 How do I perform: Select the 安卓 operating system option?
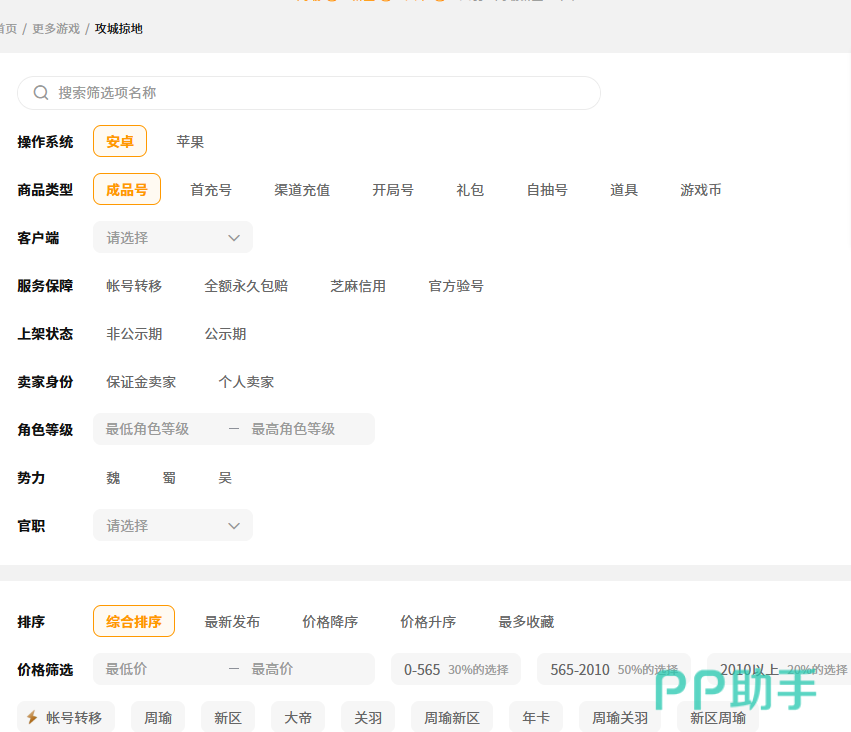pos(120,142)
